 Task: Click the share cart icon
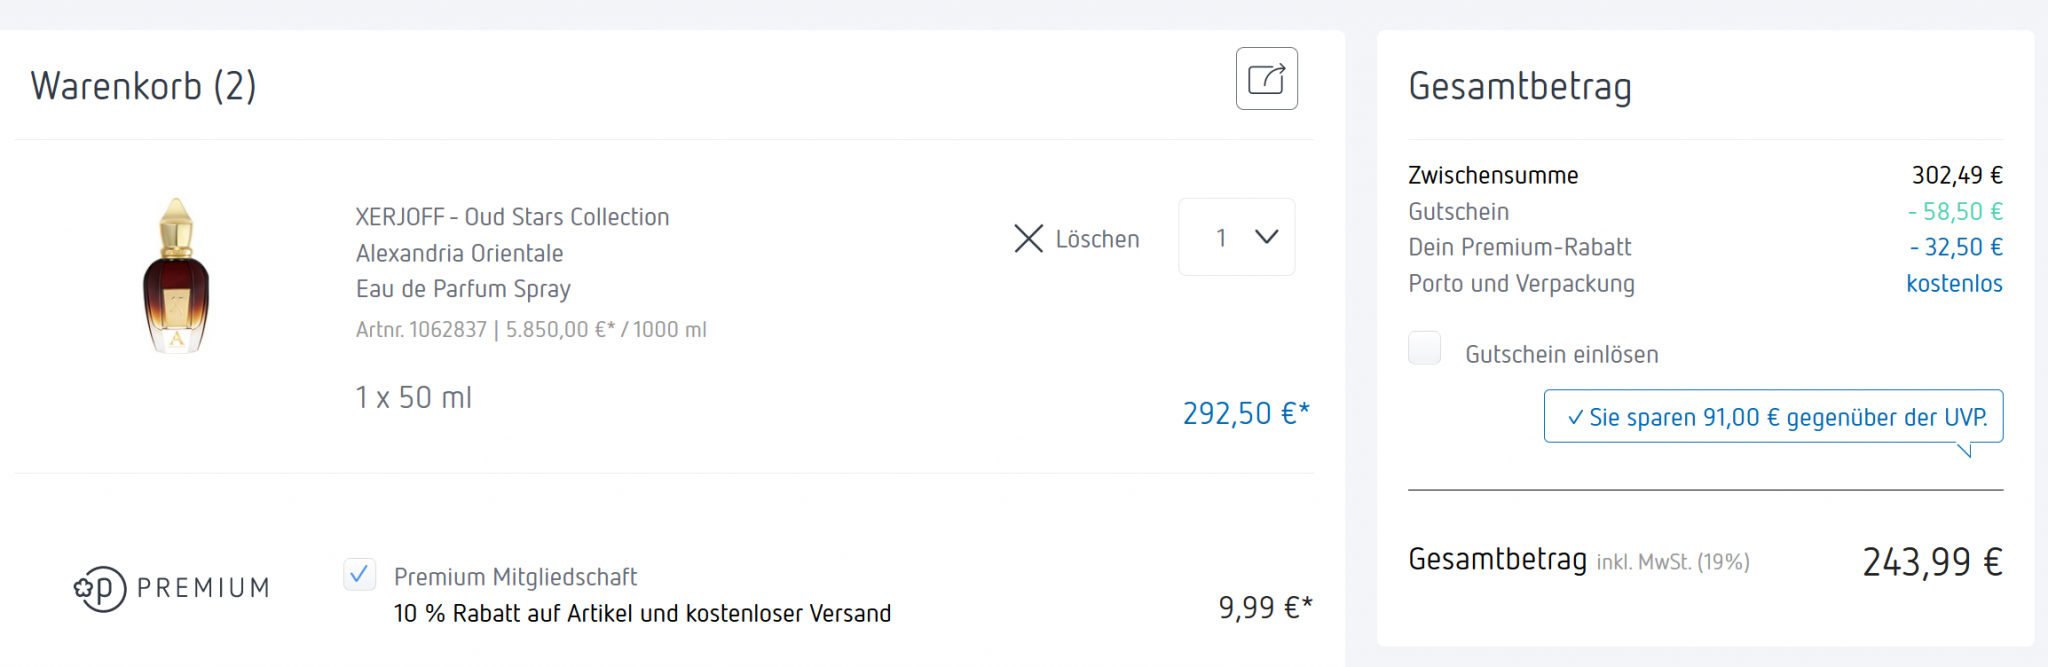pos(1266,78)
